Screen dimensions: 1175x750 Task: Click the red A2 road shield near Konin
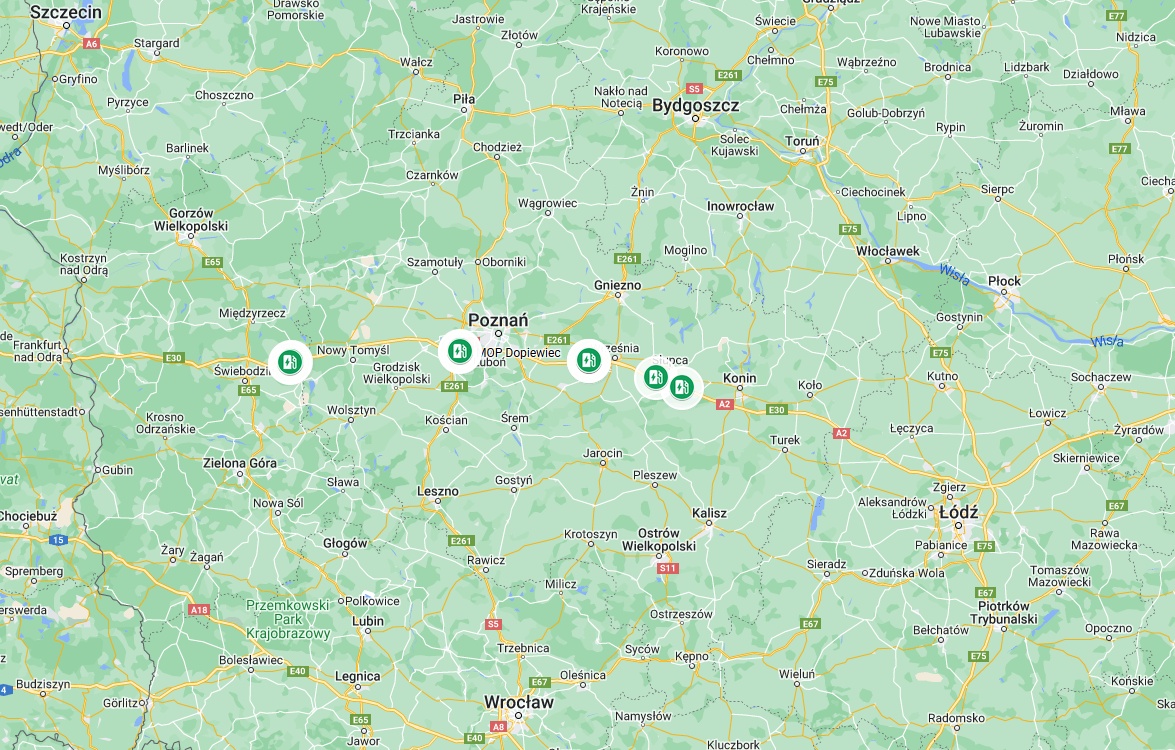pos(724,404)
